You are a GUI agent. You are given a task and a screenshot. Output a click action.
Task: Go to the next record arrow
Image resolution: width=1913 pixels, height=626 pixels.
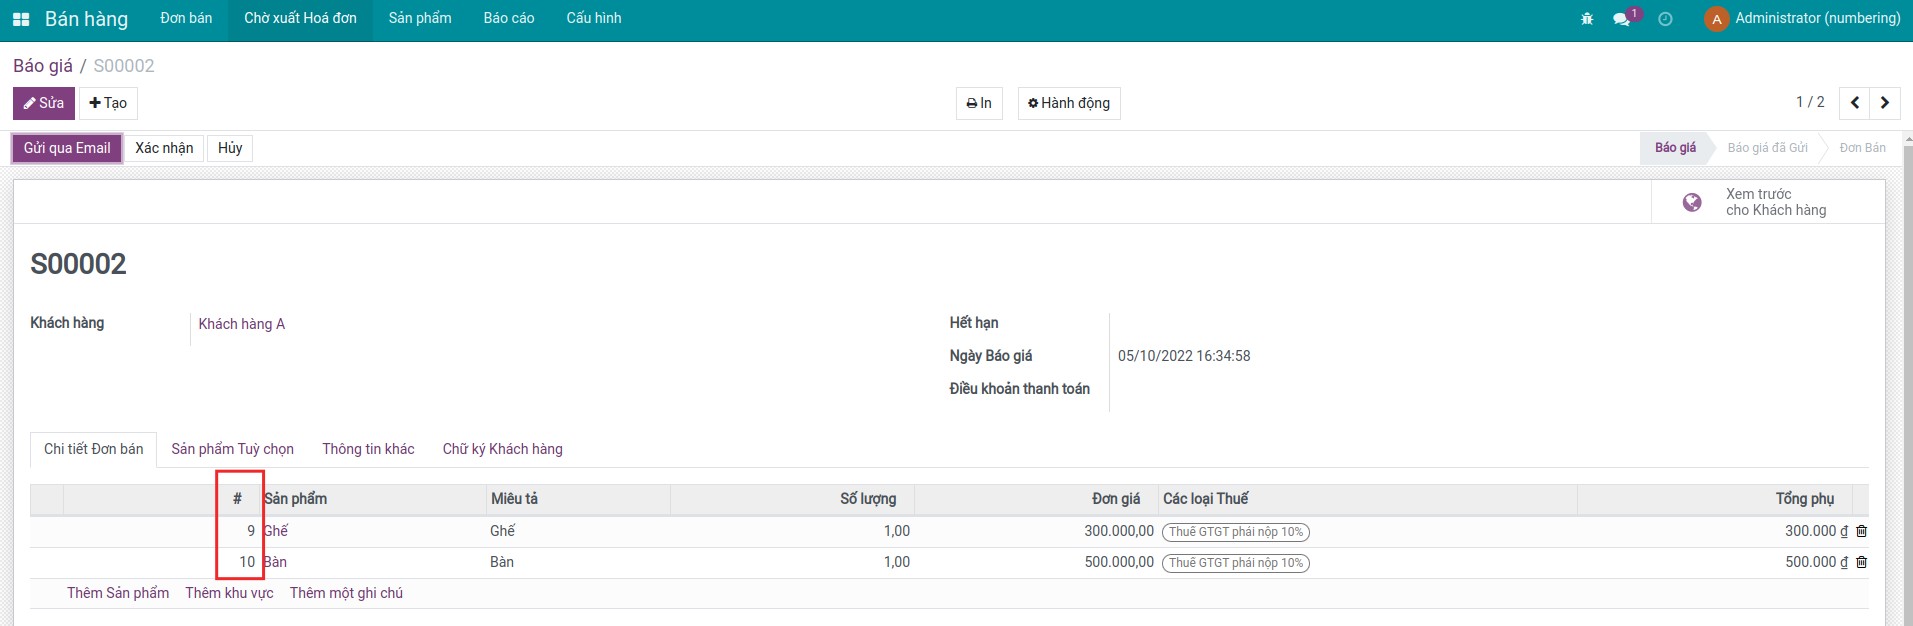(1885, 103)
